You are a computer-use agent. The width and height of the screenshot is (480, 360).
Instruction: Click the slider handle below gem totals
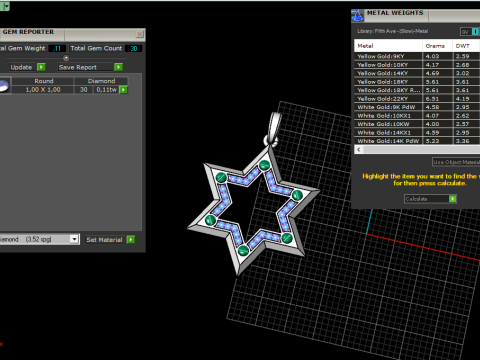pos(66,58)
